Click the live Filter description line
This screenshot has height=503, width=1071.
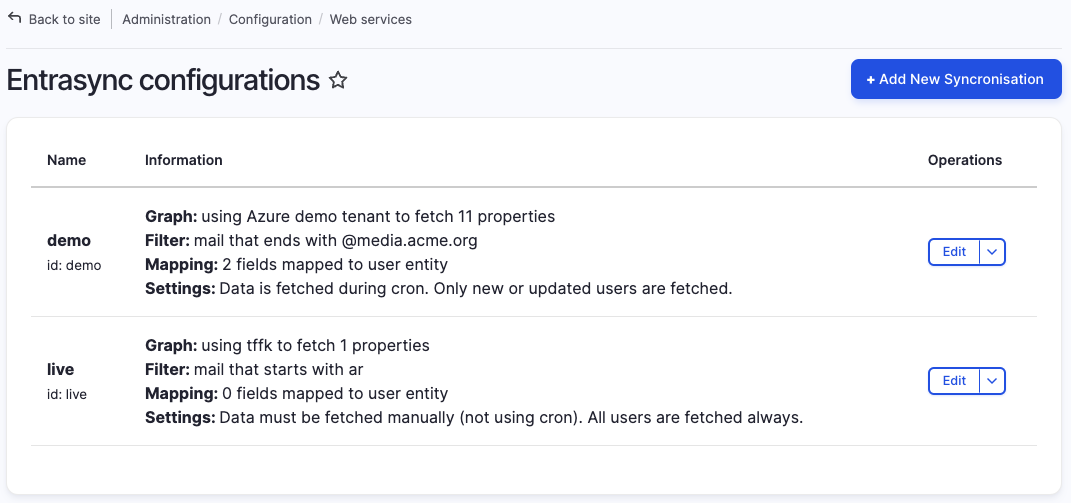coord(254,369)
